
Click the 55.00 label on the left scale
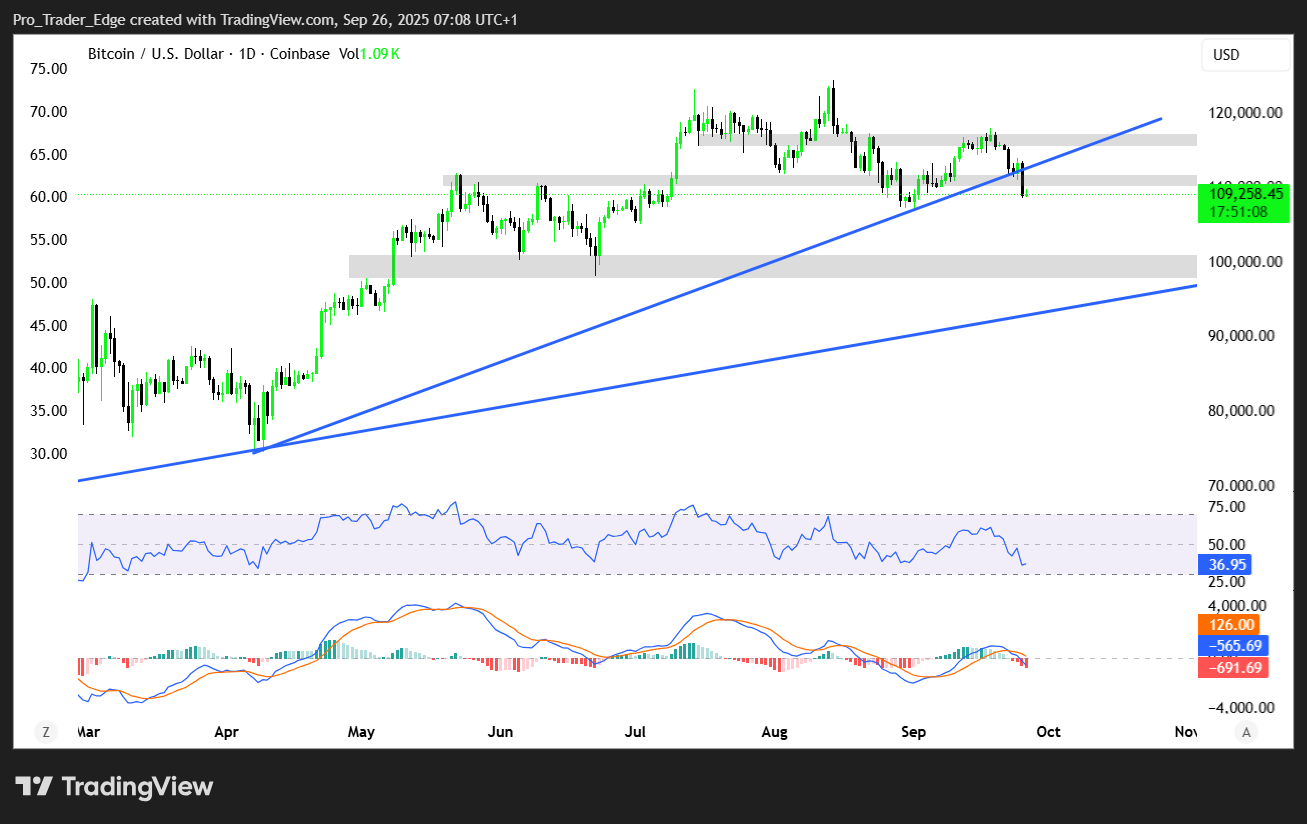[x=49, y=239]
